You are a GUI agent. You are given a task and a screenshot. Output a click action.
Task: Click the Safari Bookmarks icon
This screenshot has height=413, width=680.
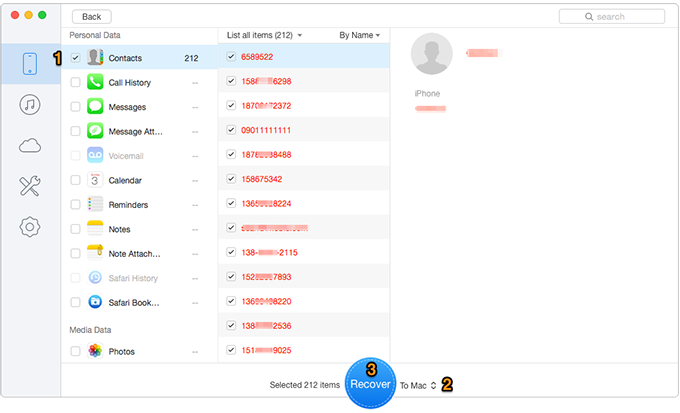click(x=95, y=302)
